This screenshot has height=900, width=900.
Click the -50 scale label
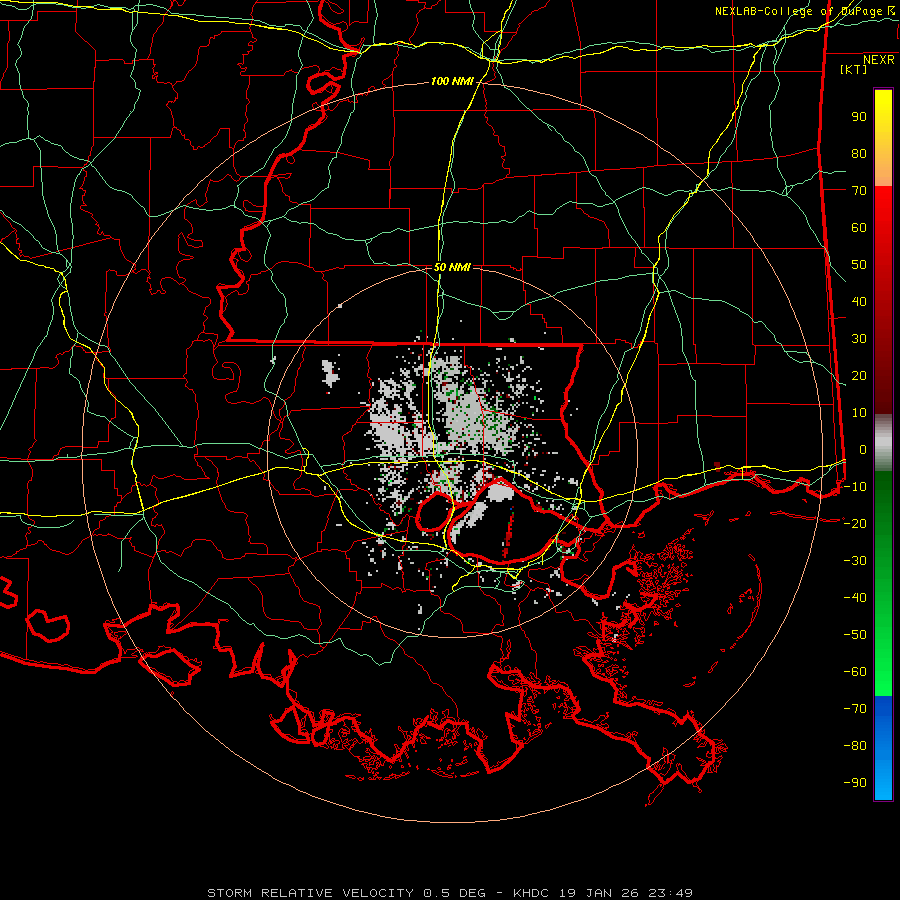pyautogui.click(x=855, y=634)
